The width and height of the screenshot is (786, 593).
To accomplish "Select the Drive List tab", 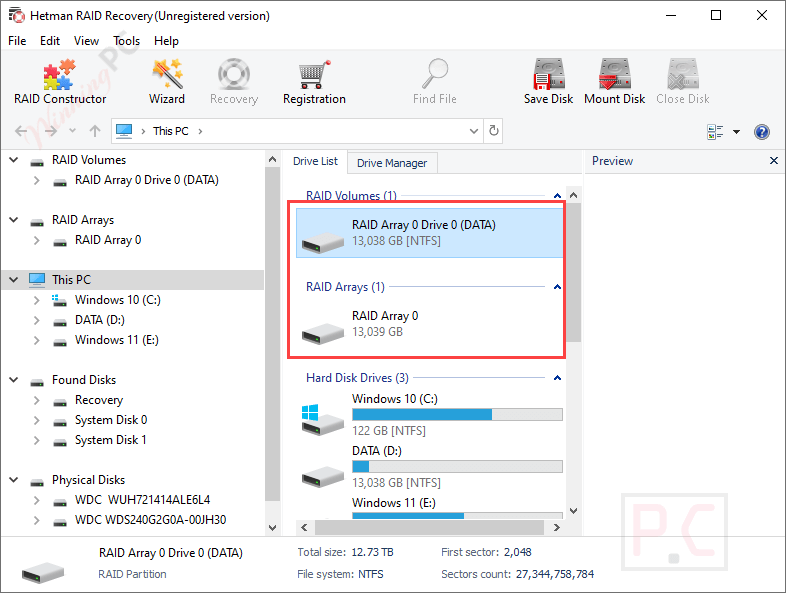I will pyautogui.click(x=315, y=161).
